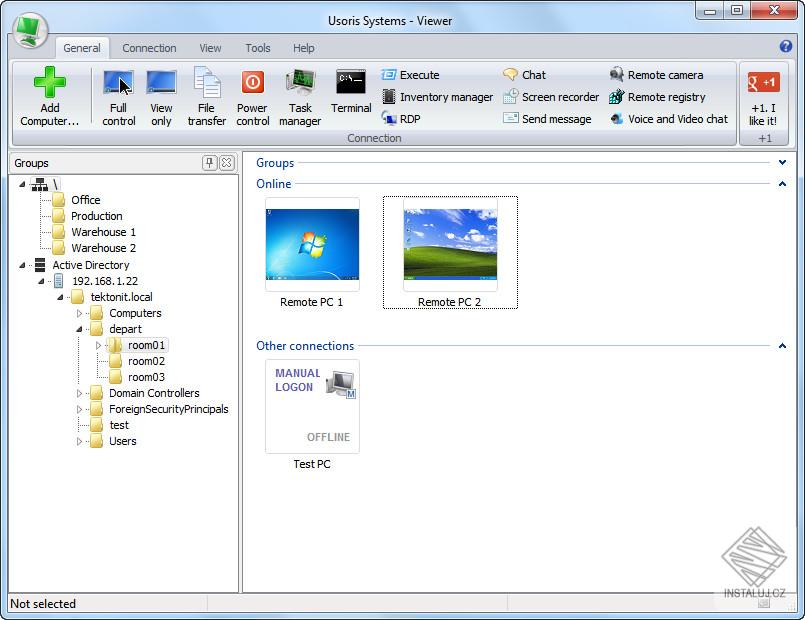Screen dimensions: 805x620
Task: Open the Remote camera feature
Action: [664, 75]
